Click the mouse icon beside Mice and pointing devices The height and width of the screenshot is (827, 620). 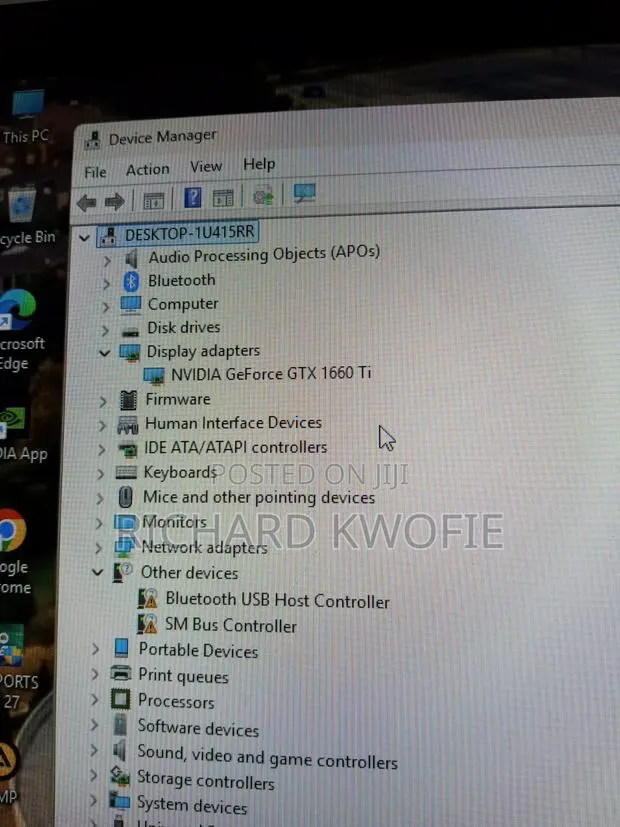point(125,497)
